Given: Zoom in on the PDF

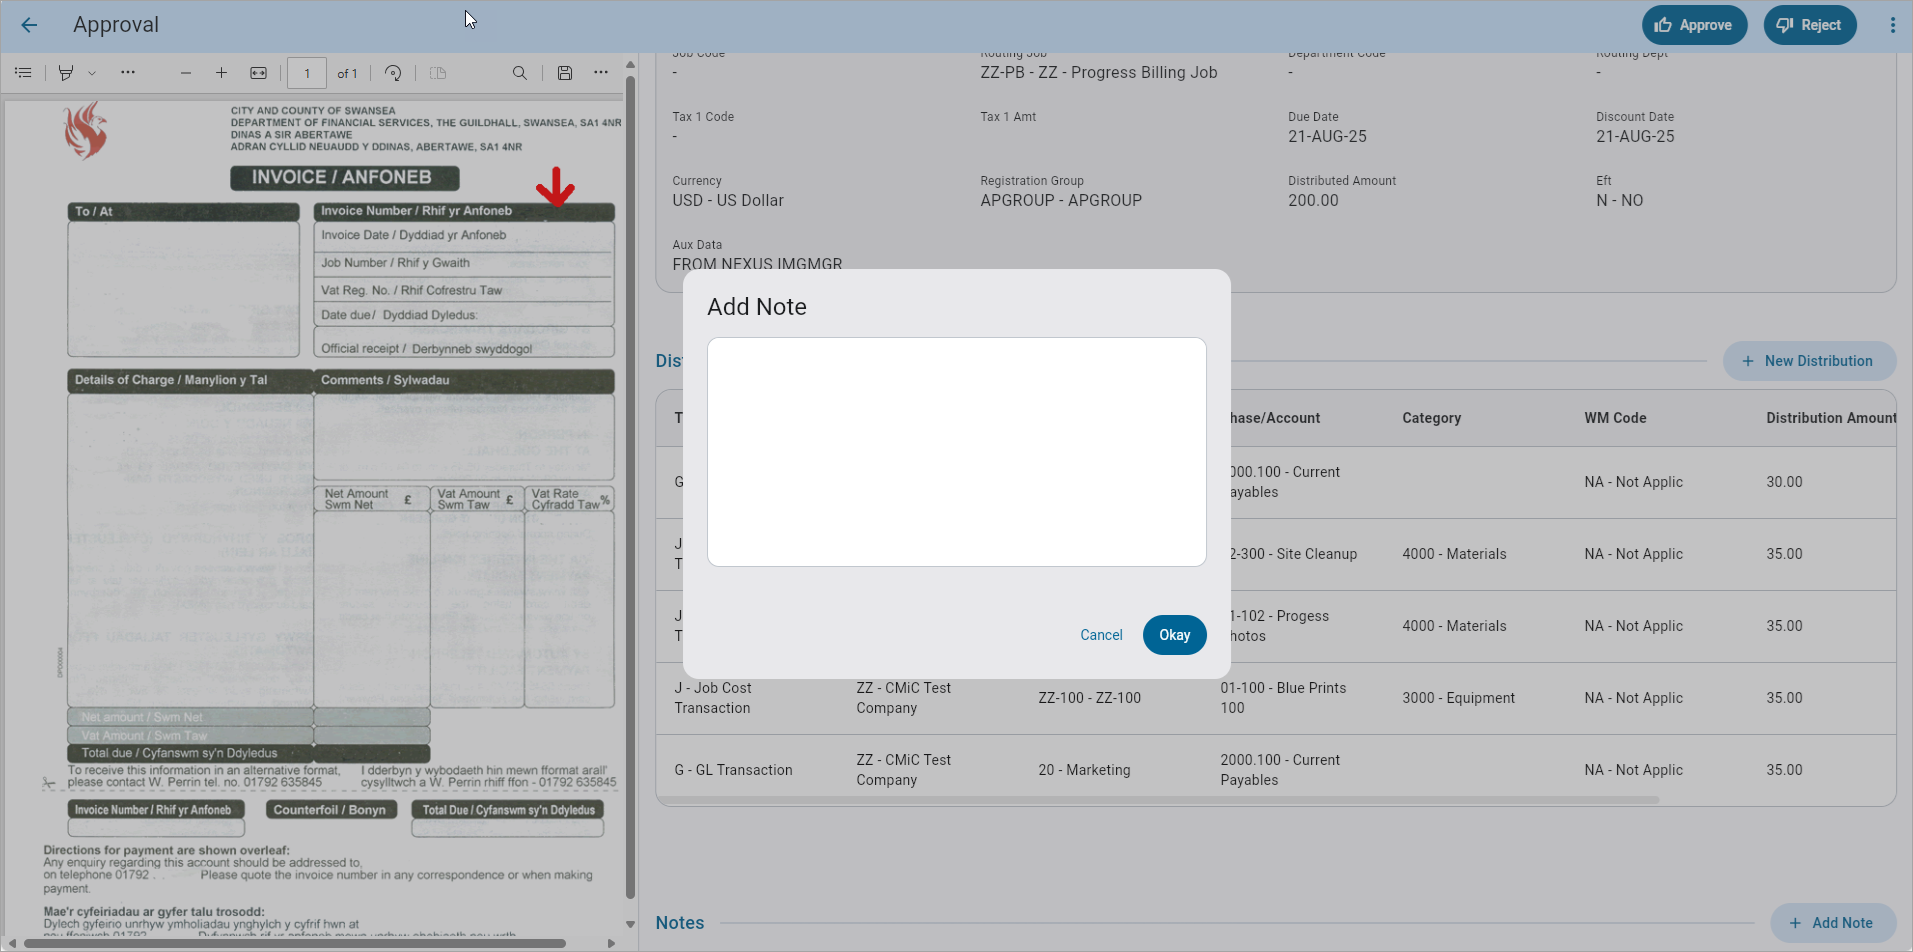Looking at the screenshot, I should coord(221,73).
